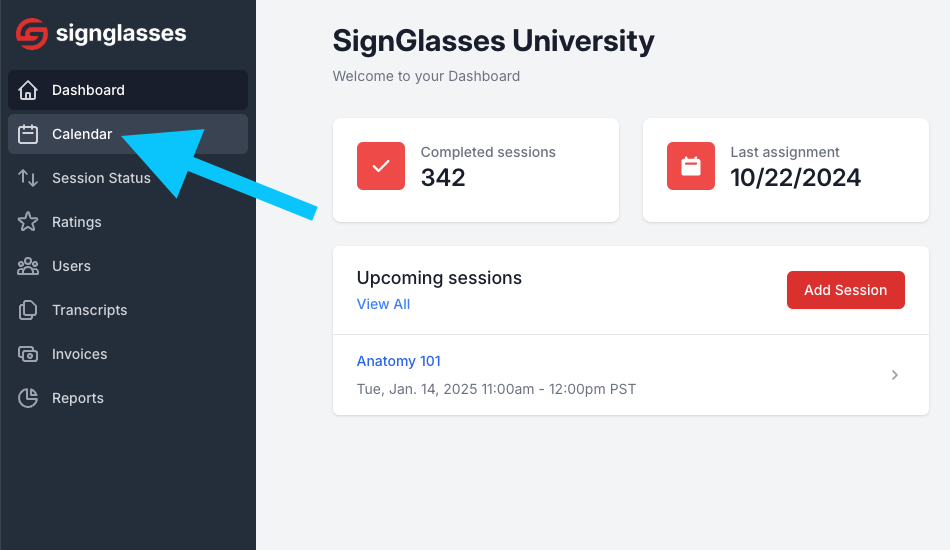This screenshot has height=550, width=950.
Task: Open the View All sessions link
Action: click(x=383, y=304)
